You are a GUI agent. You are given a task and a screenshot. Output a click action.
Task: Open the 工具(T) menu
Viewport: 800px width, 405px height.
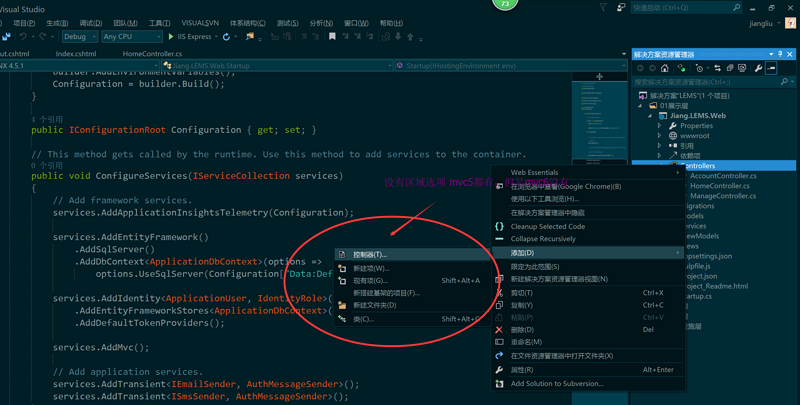160,23
